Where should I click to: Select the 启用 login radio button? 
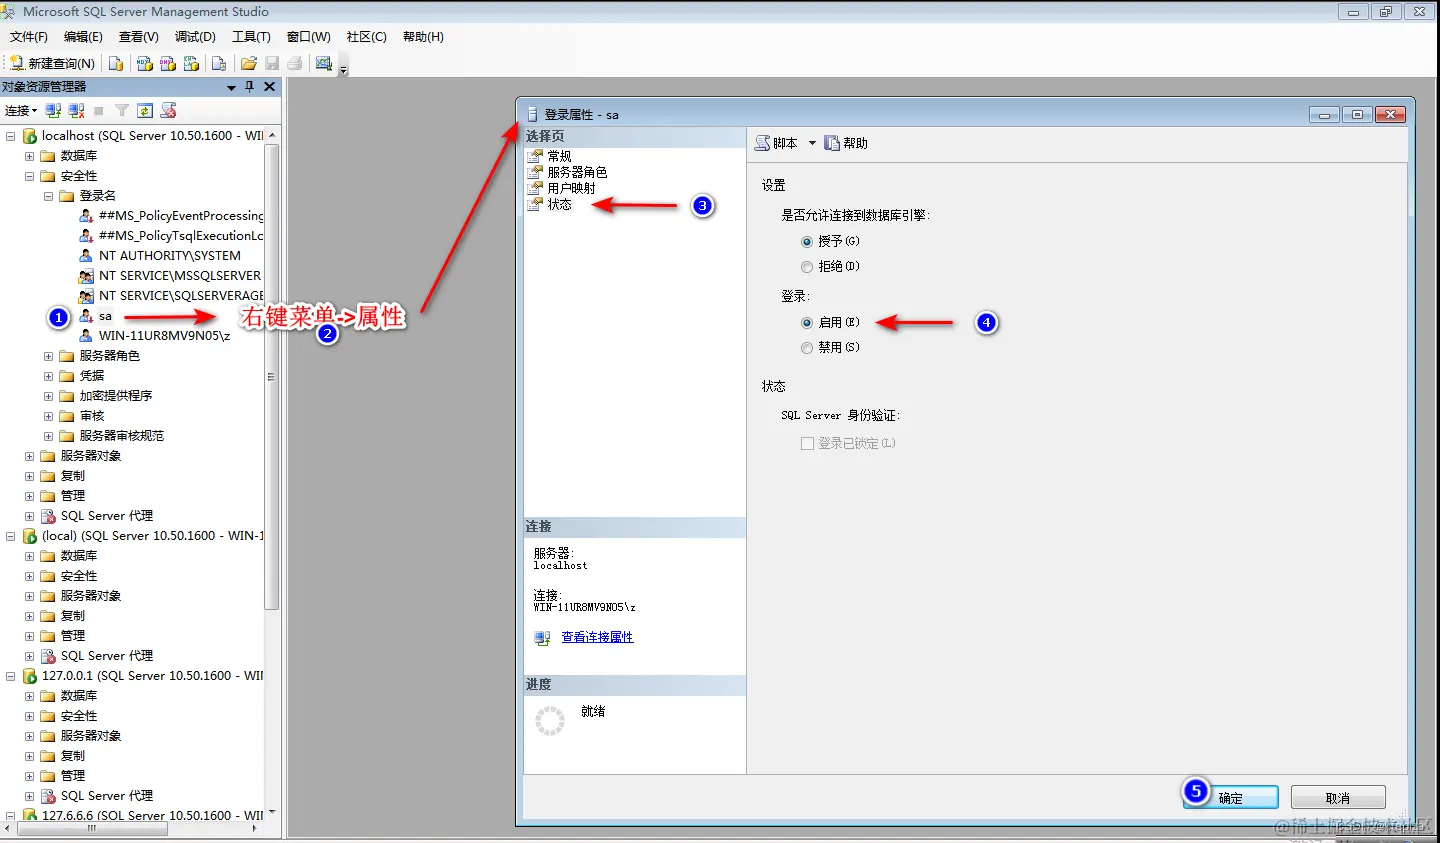[807, 323]
